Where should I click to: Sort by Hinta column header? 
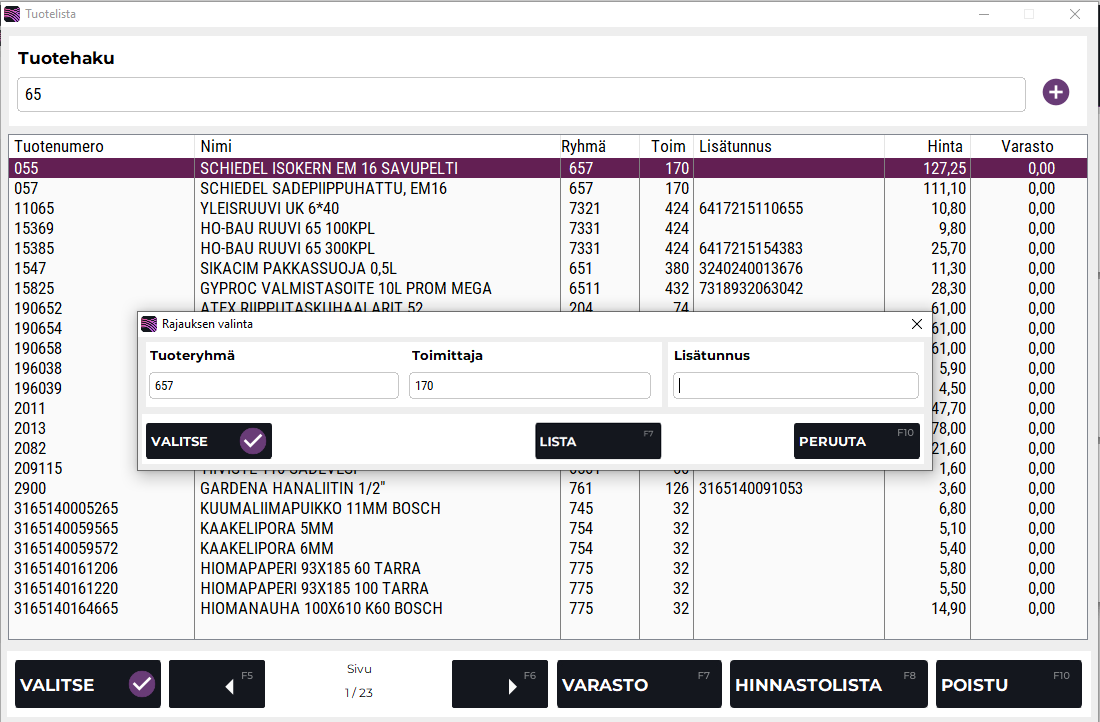943,146
